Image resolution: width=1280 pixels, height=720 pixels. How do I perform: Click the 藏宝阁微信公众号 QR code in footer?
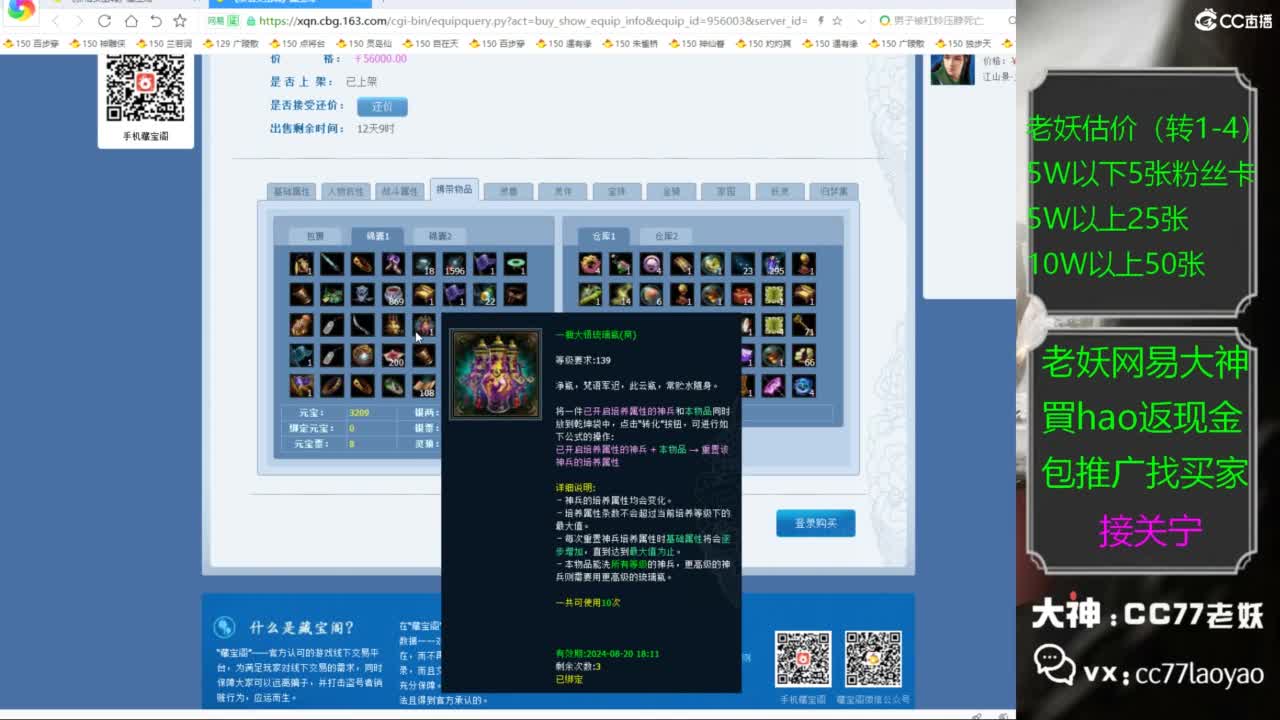click(x=873, y=659)
